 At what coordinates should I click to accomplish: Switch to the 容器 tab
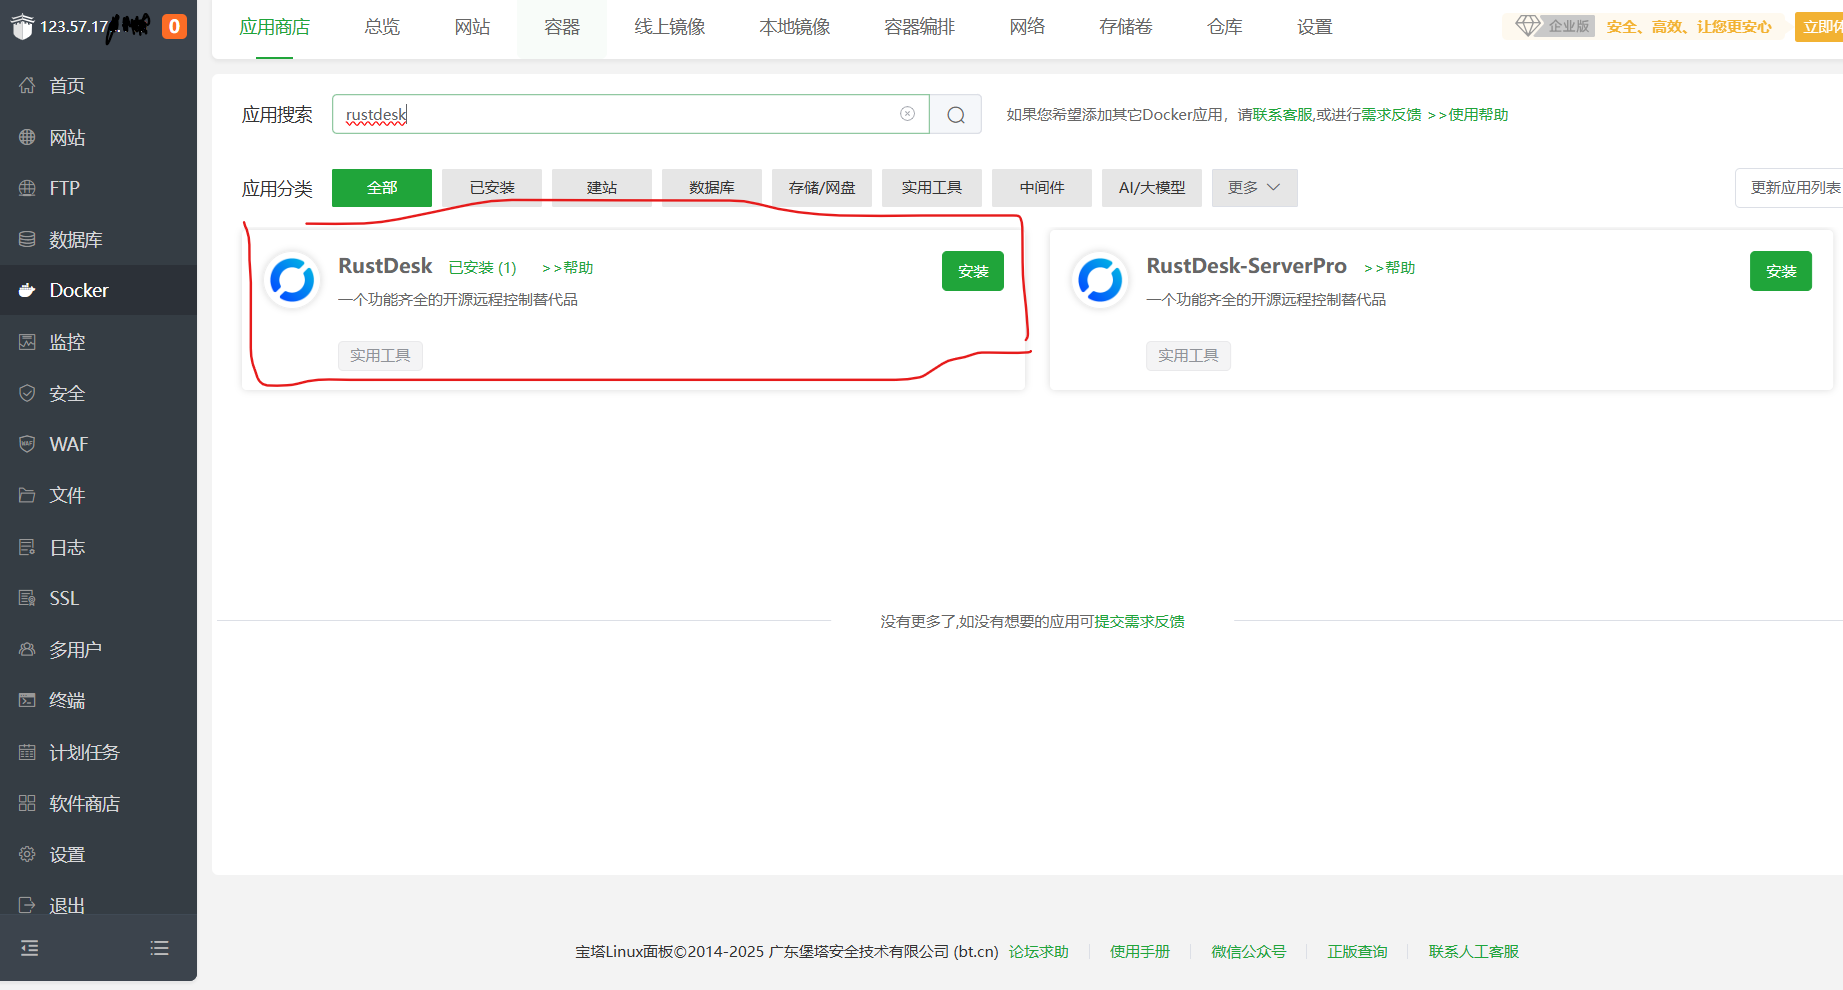coord(562,27)
